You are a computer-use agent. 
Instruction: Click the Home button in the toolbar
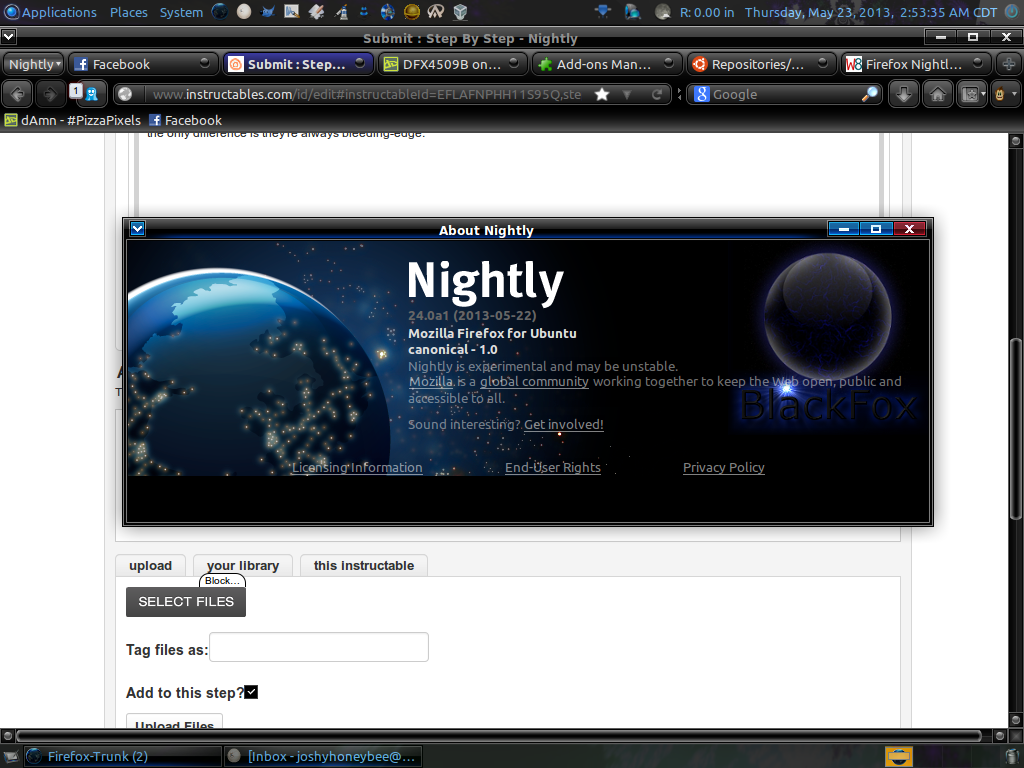pyautogui.click(x=938, y=94)
